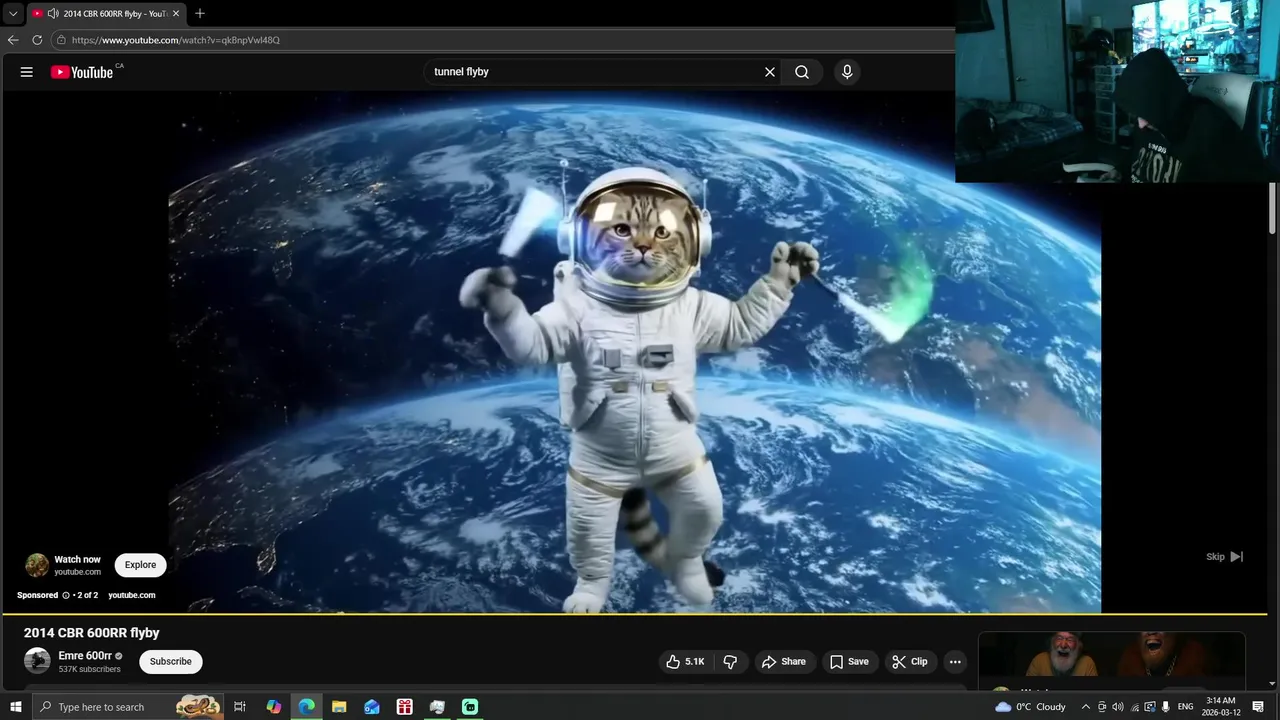Image resolution: width=1280 pixels, height=720 pixels.
Task: Open the red gift taskbar app
Action: (404, 707)
